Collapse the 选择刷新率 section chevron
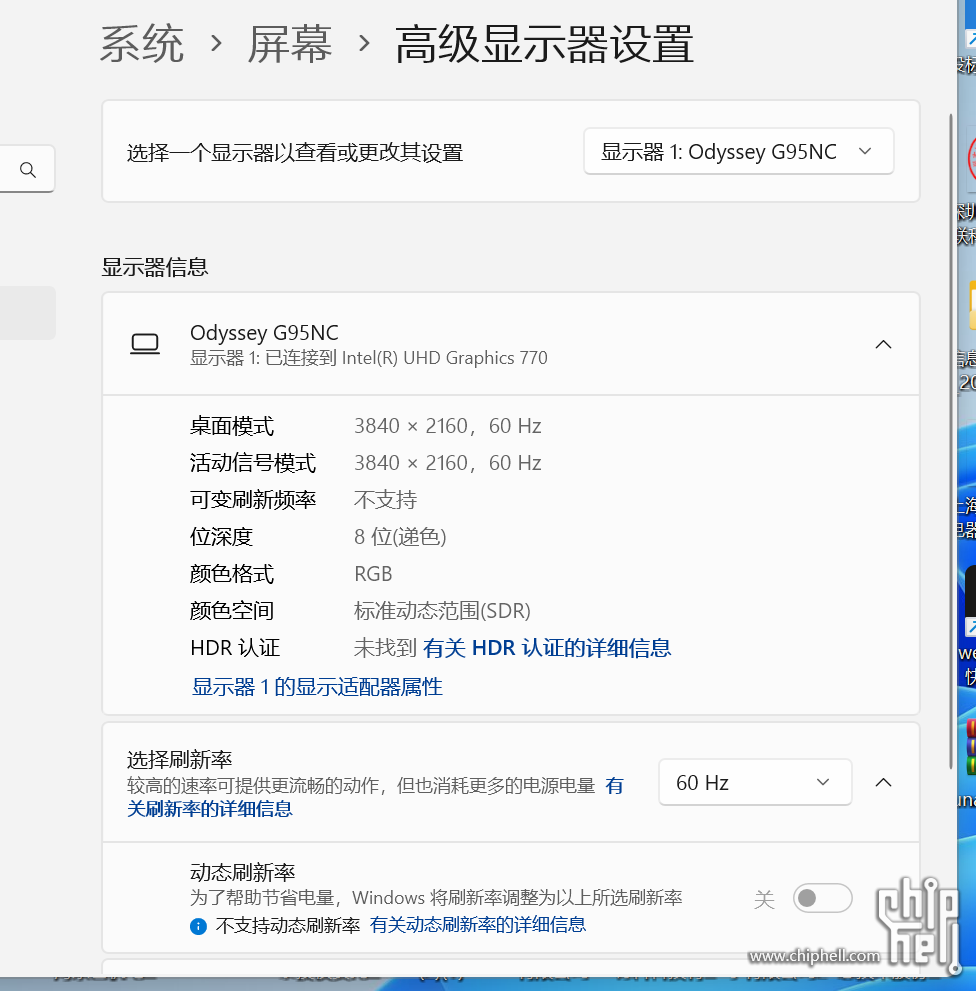 pos(883,782)
